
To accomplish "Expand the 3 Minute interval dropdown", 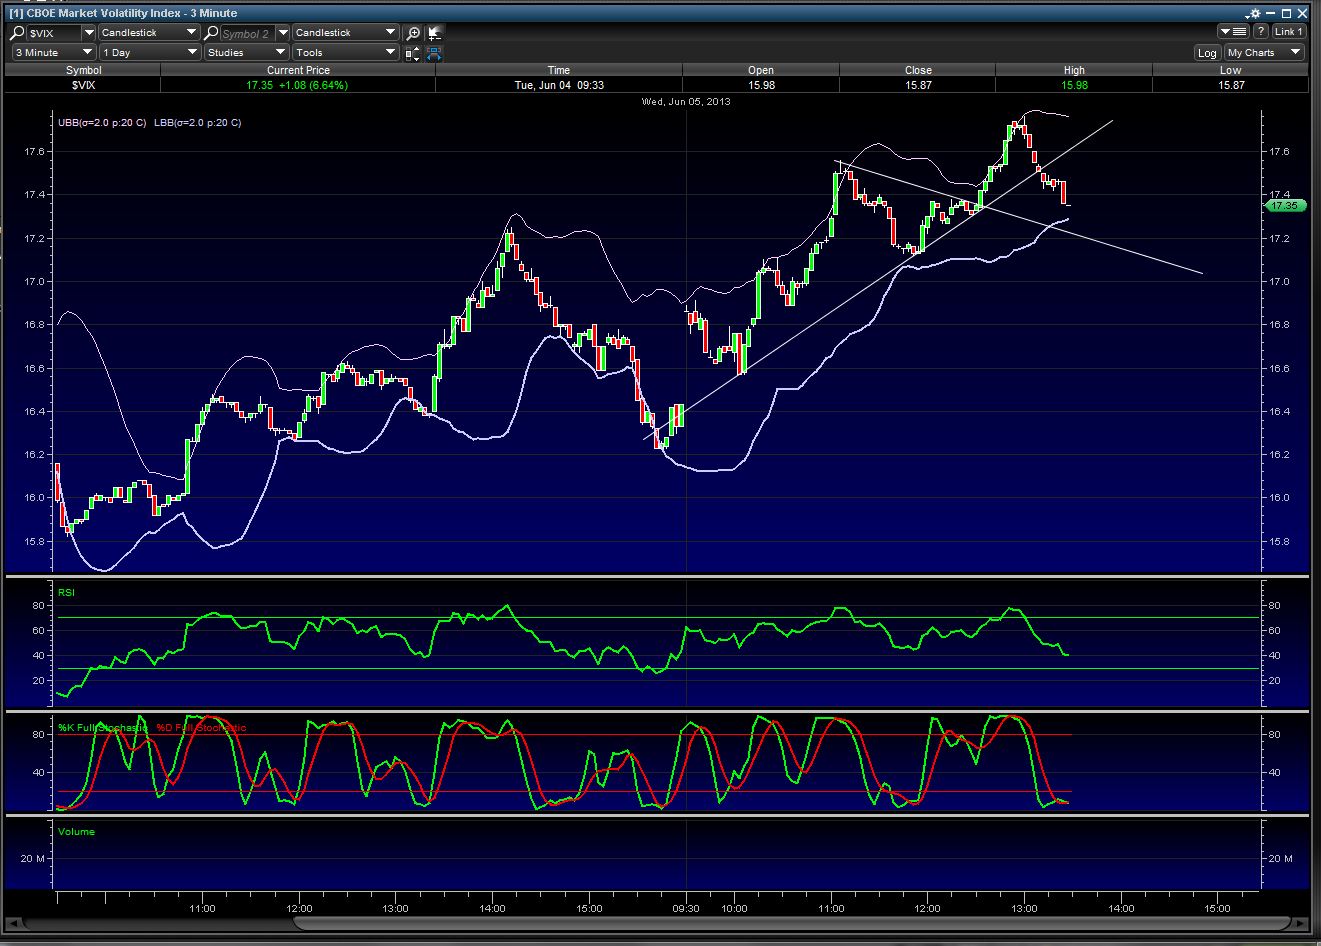I will (x=52, y=53).
